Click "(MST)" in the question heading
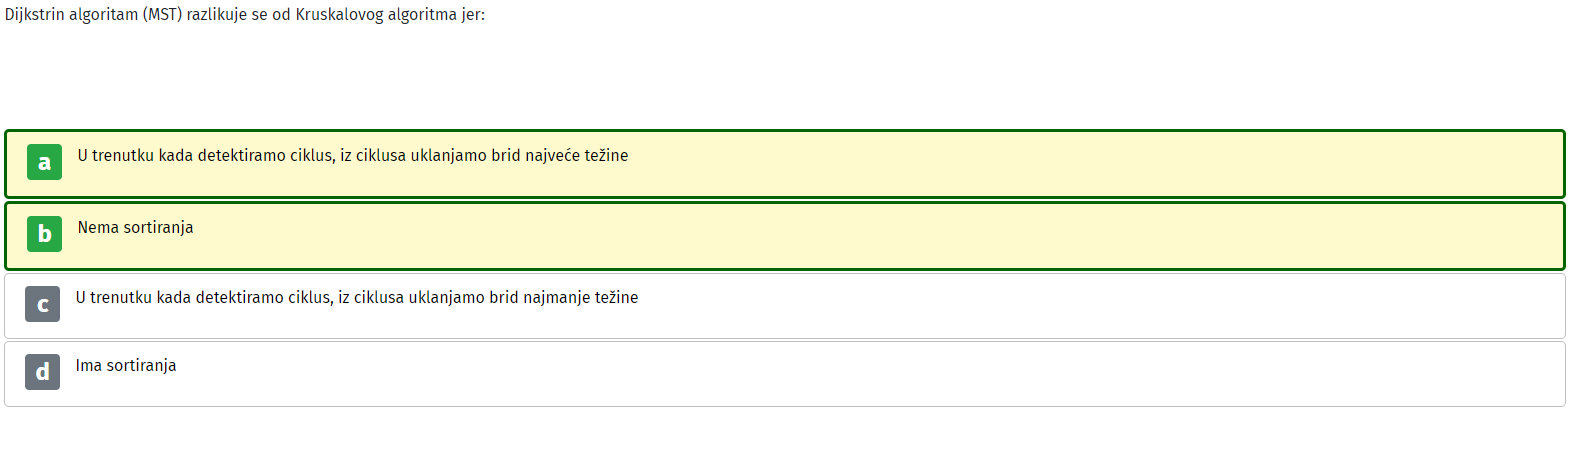The width and height of the screenshot is (1596, 472). 162,15
